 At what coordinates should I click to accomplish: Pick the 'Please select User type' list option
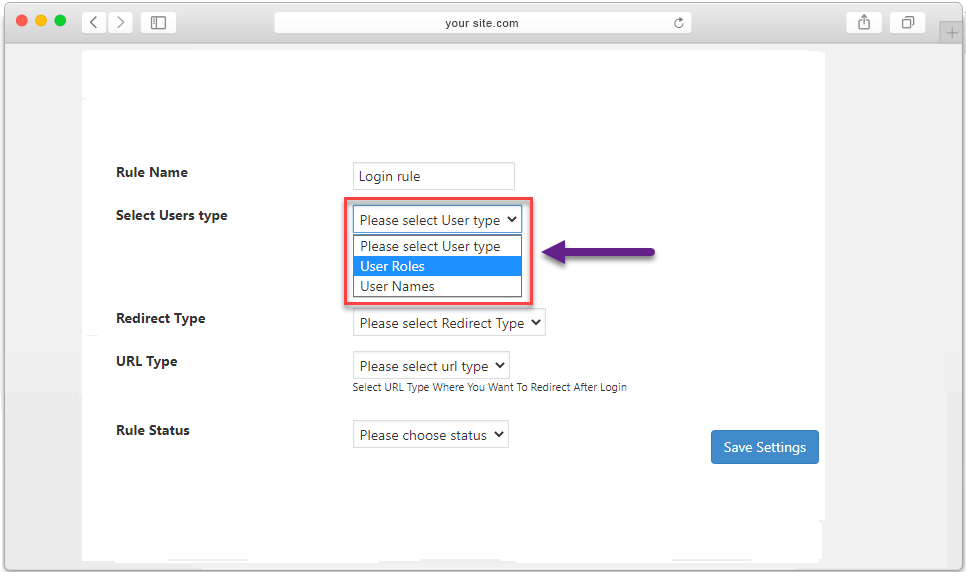437,246
